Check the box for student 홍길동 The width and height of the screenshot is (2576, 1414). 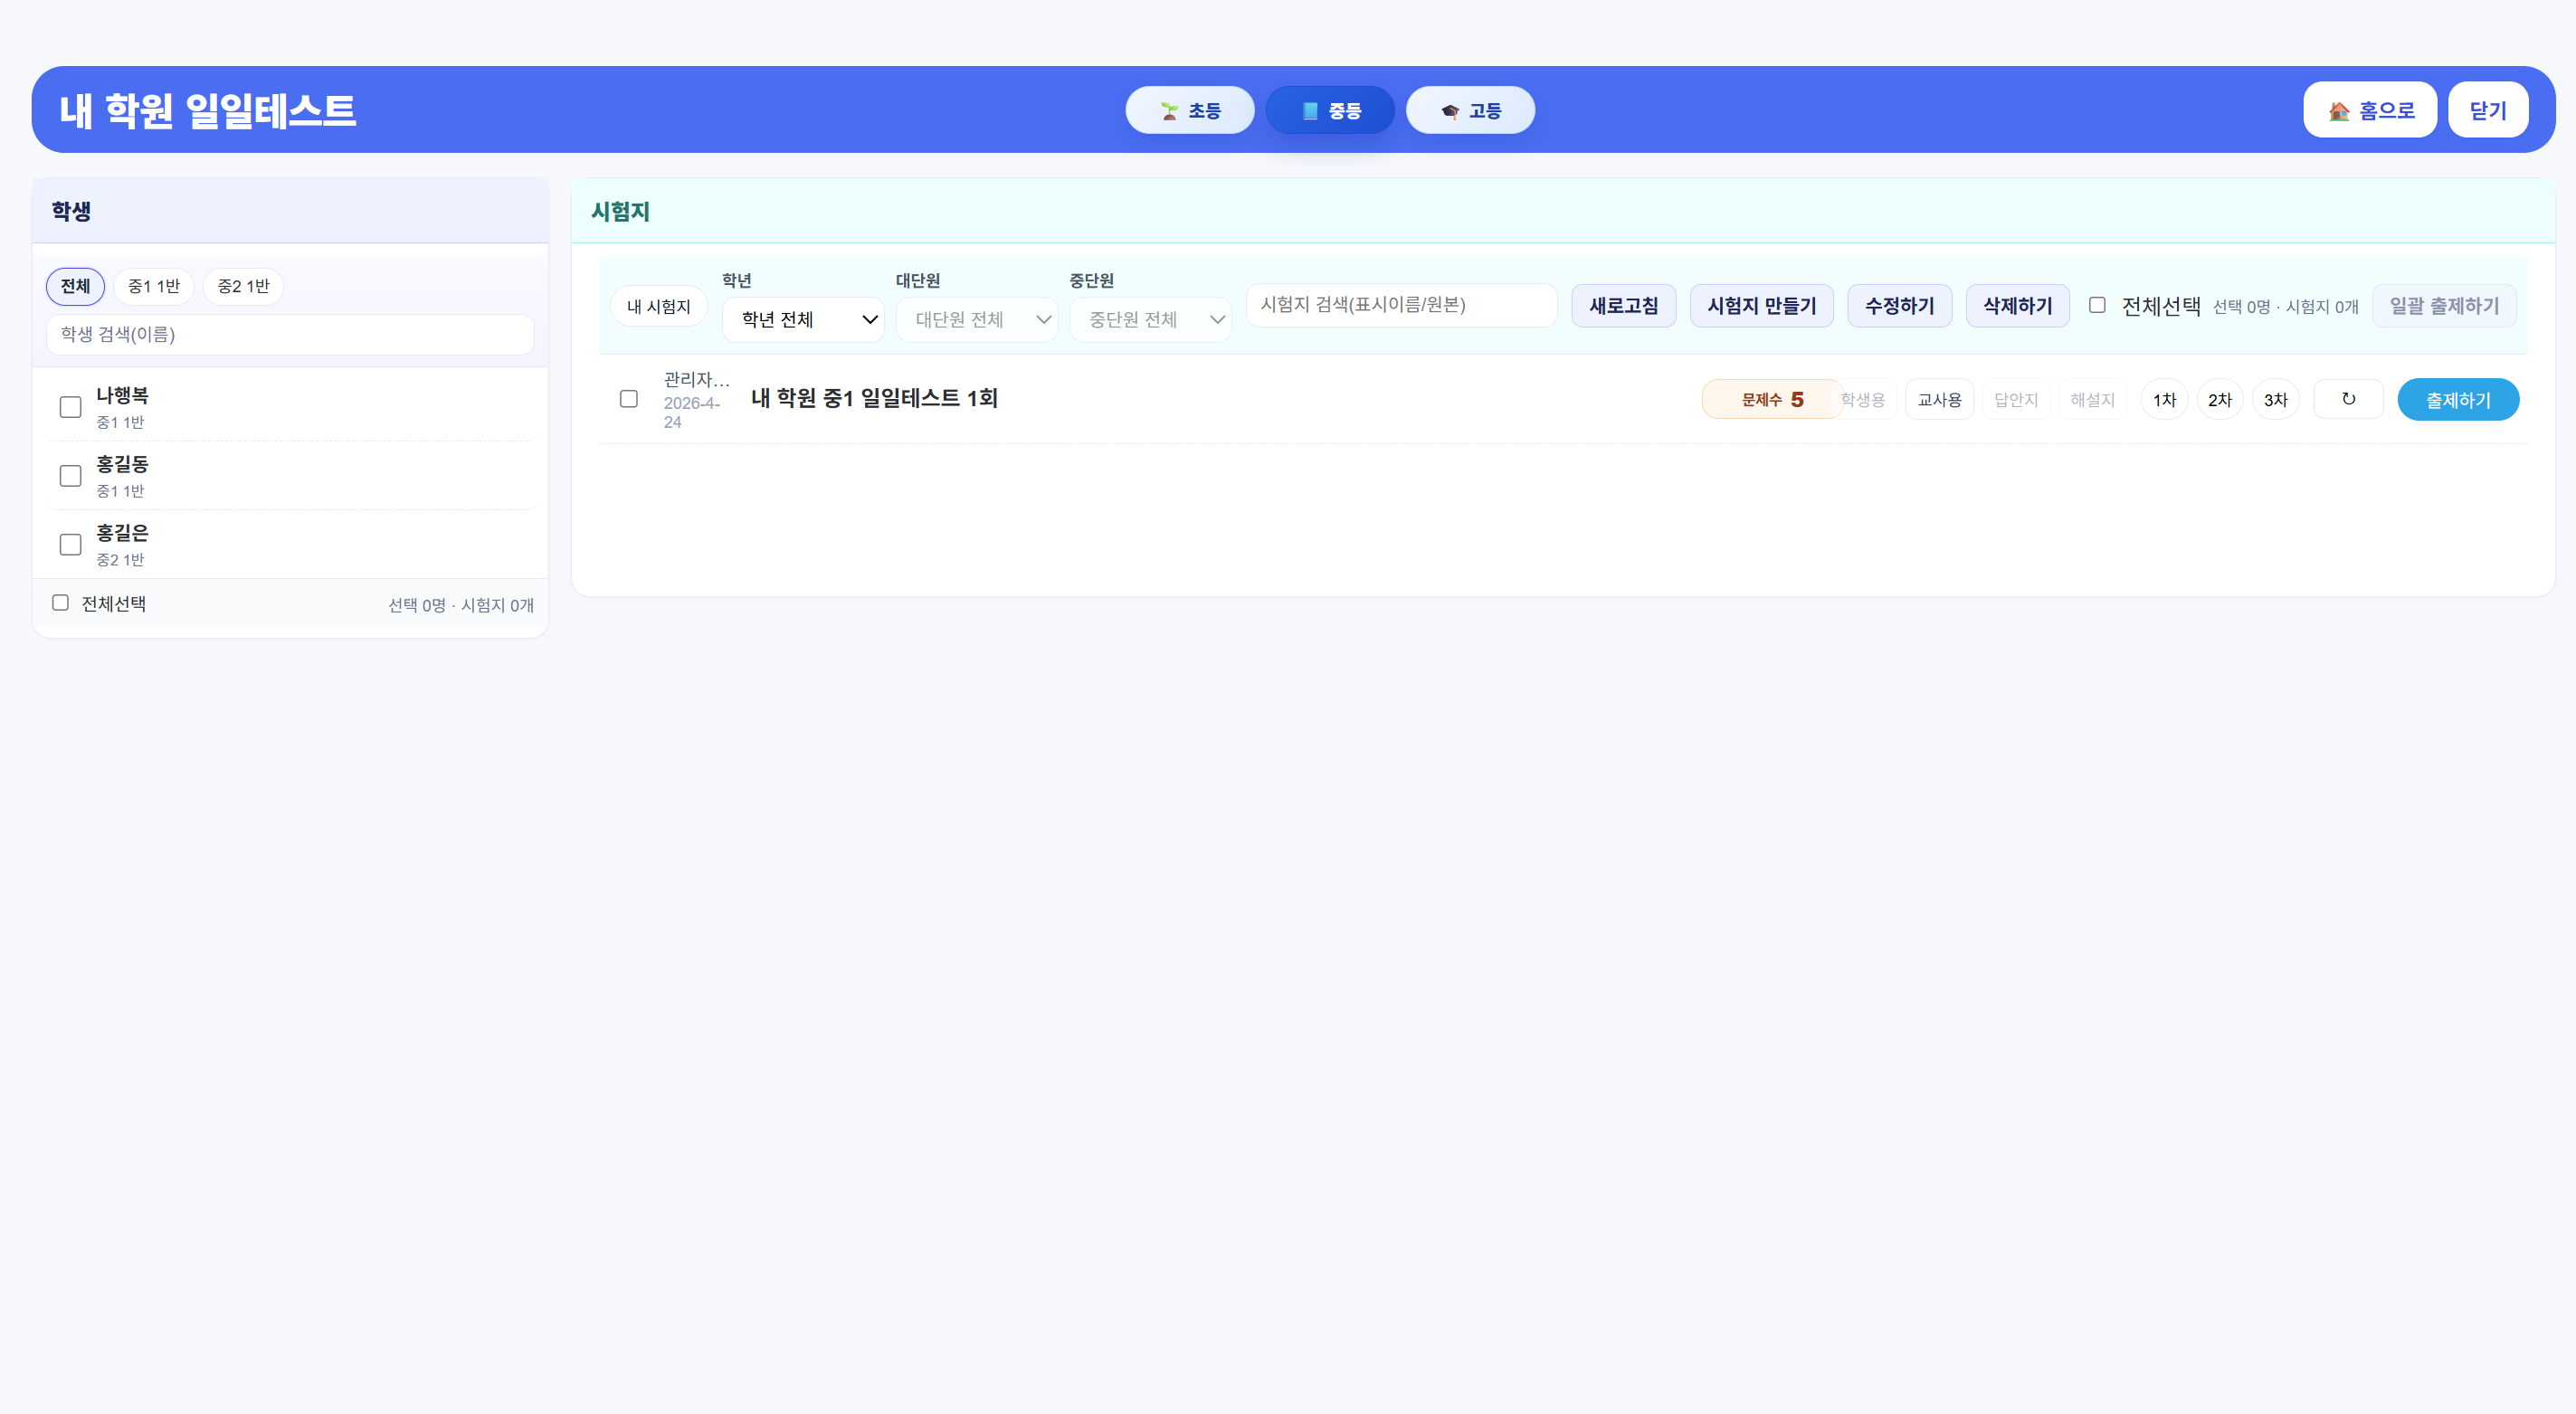coord(70,476)
